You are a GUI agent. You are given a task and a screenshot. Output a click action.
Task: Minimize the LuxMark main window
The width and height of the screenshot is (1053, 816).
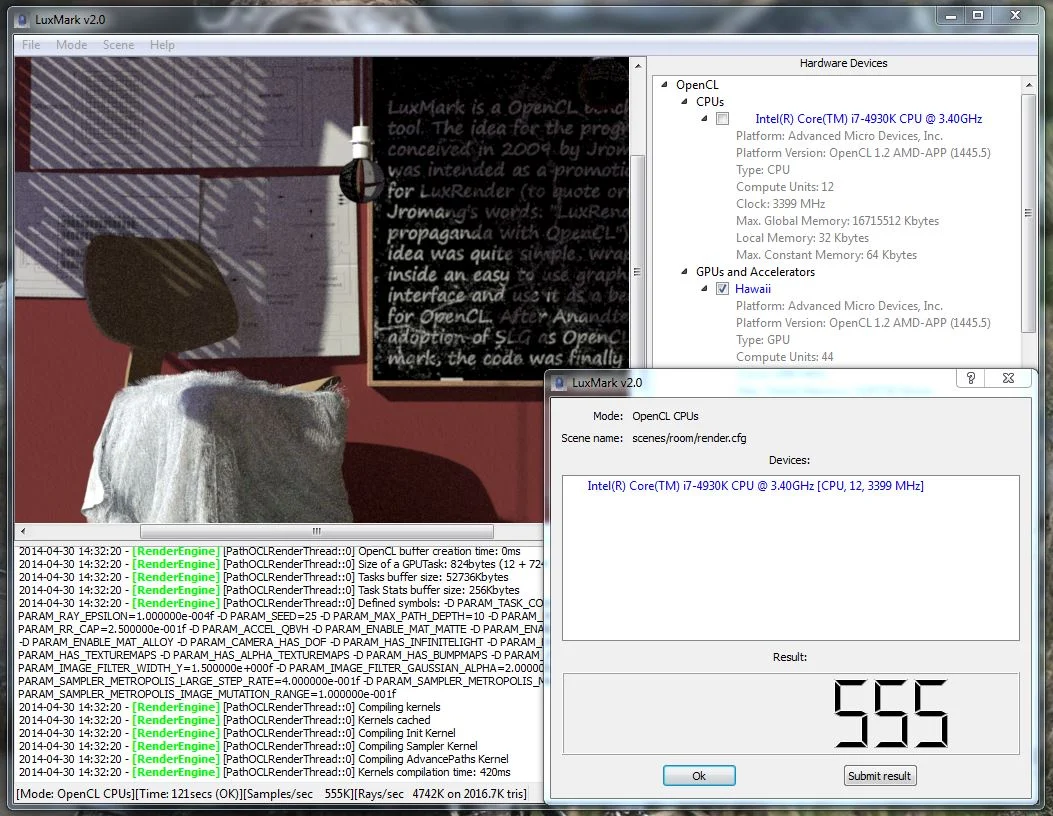pyautogui.click(x=951, y=16)
